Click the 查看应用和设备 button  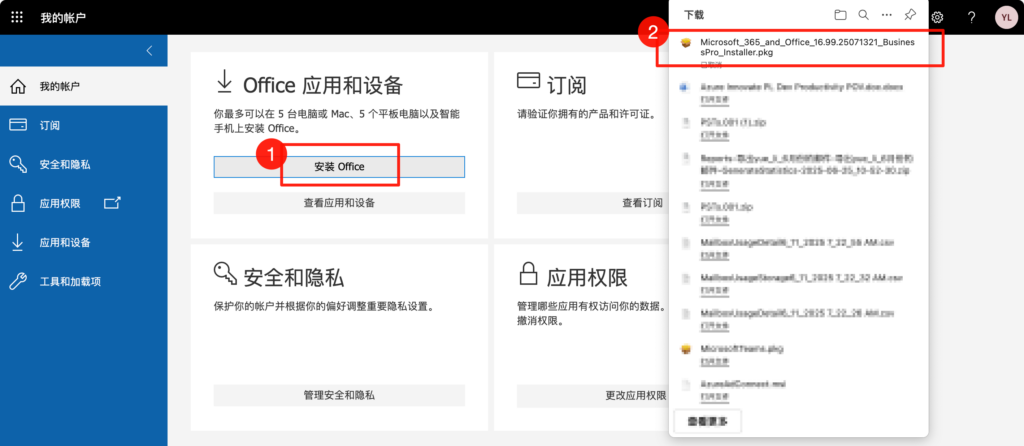click(339, 203)
